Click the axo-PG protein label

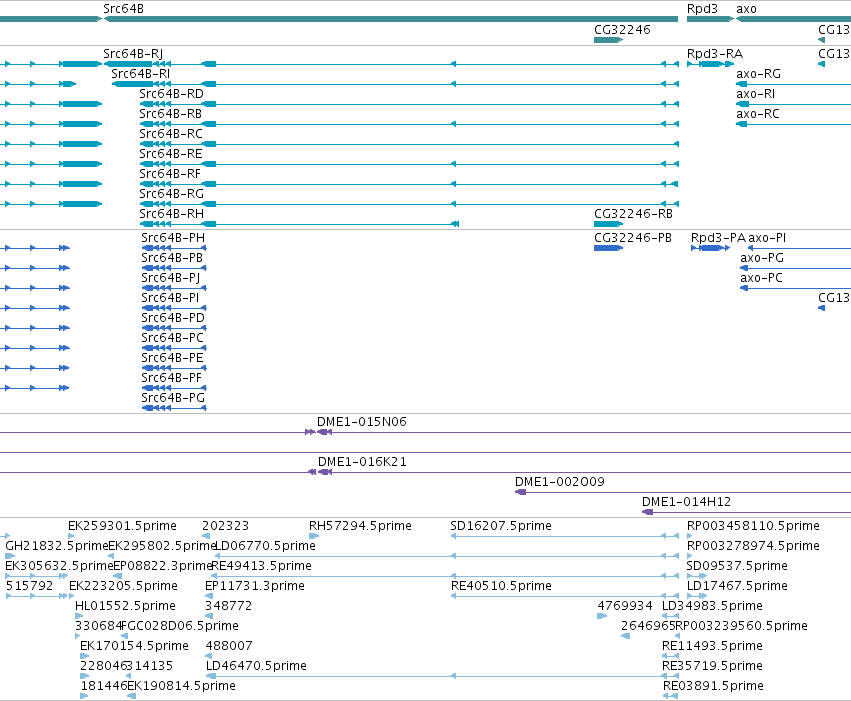[762, 258]
